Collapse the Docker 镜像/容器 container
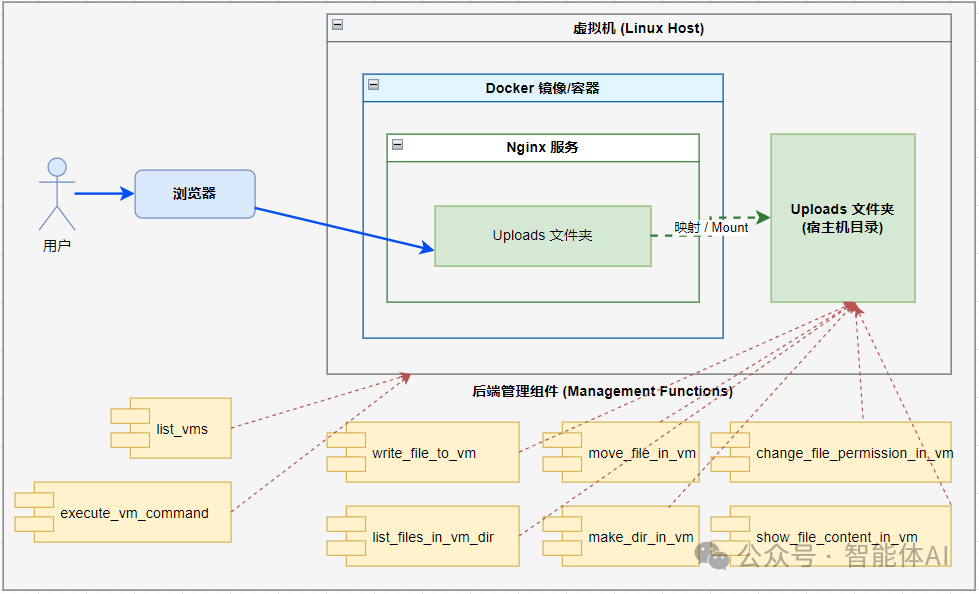 [372, 82]
